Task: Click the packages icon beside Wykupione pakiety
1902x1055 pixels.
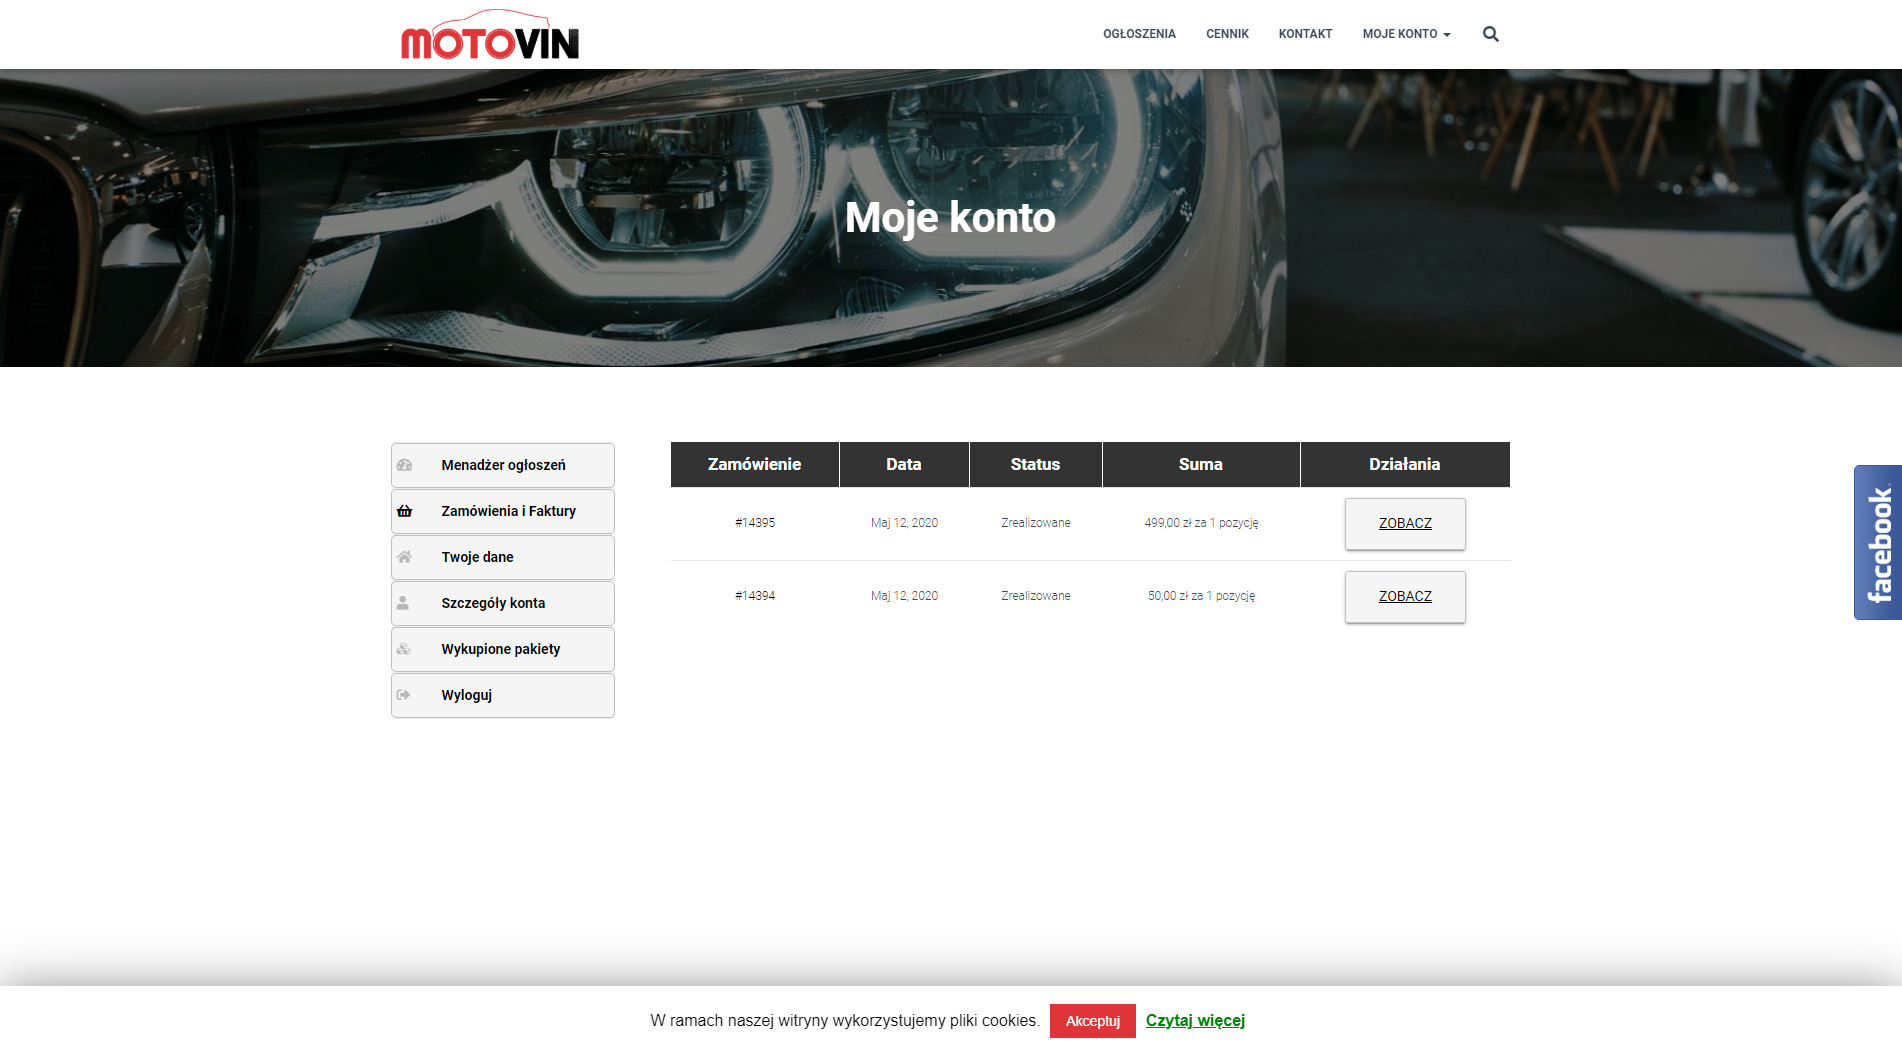Action: click(404, 648)
